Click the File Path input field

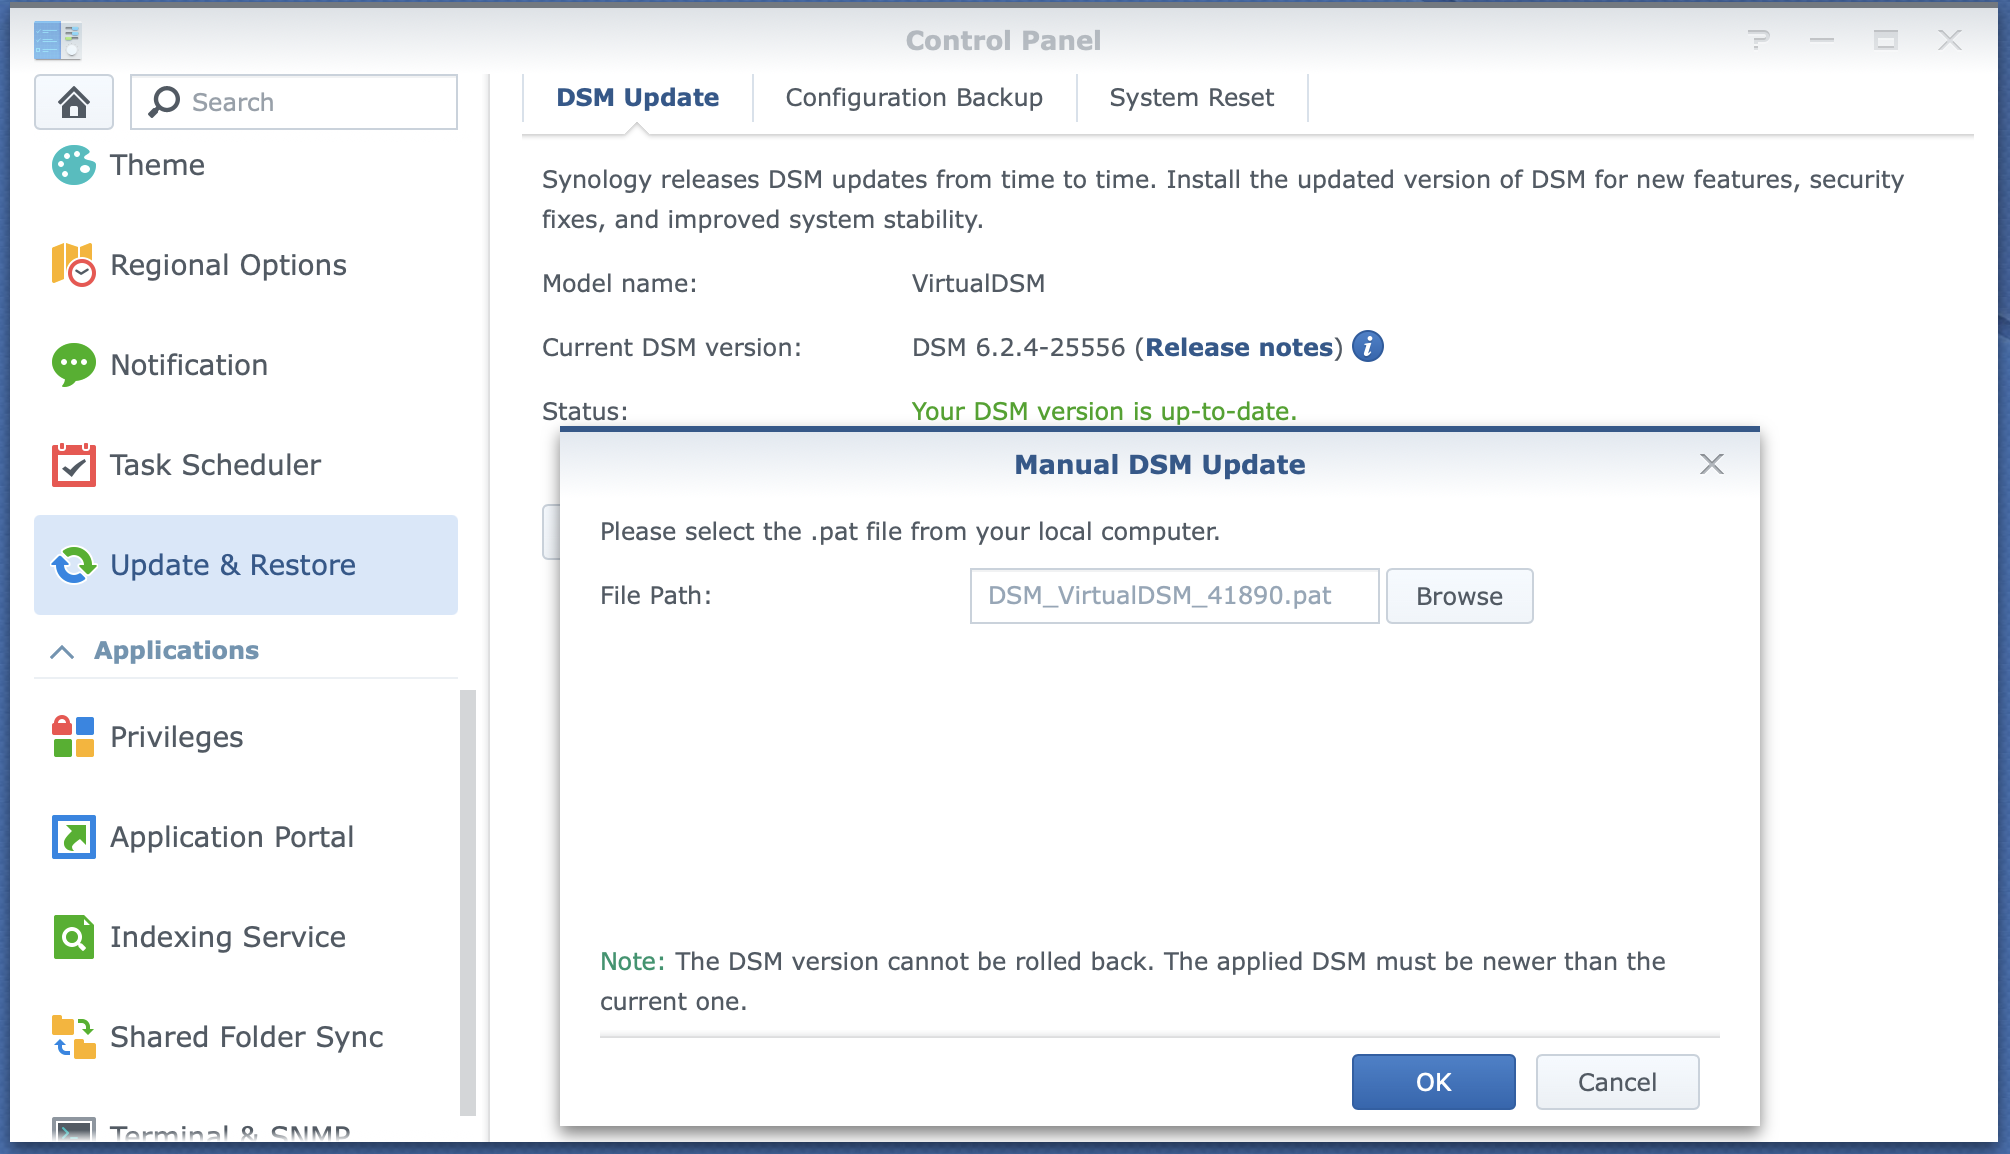click(x=1175, y=596)
